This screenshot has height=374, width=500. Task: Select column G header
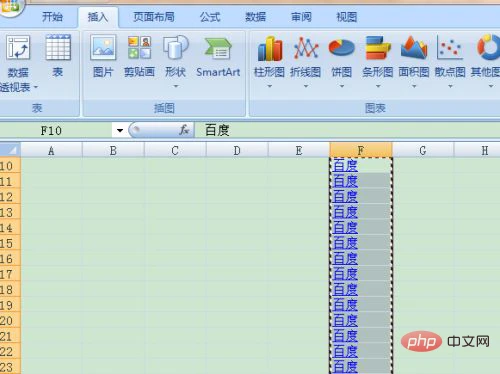423,150
